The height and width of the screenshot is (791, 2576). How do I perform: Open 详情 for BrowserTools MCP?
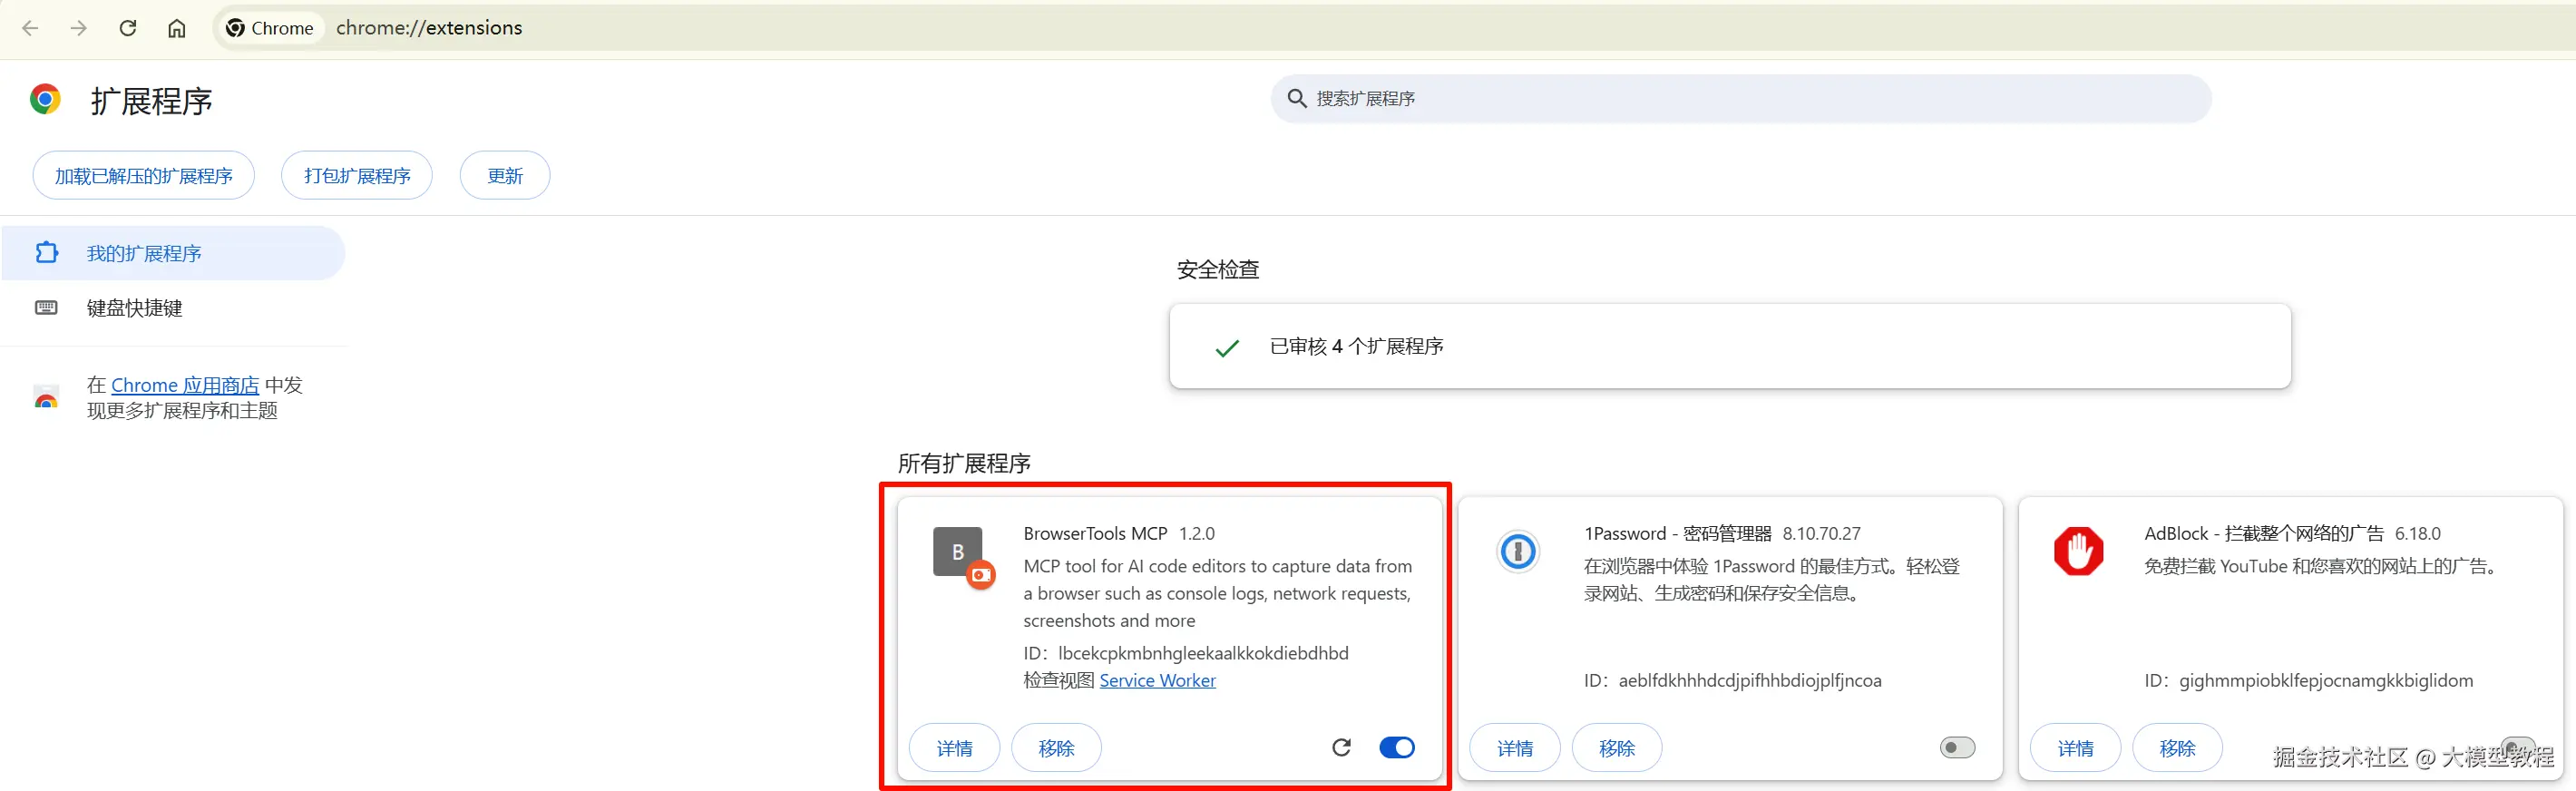tap(954, 748)
